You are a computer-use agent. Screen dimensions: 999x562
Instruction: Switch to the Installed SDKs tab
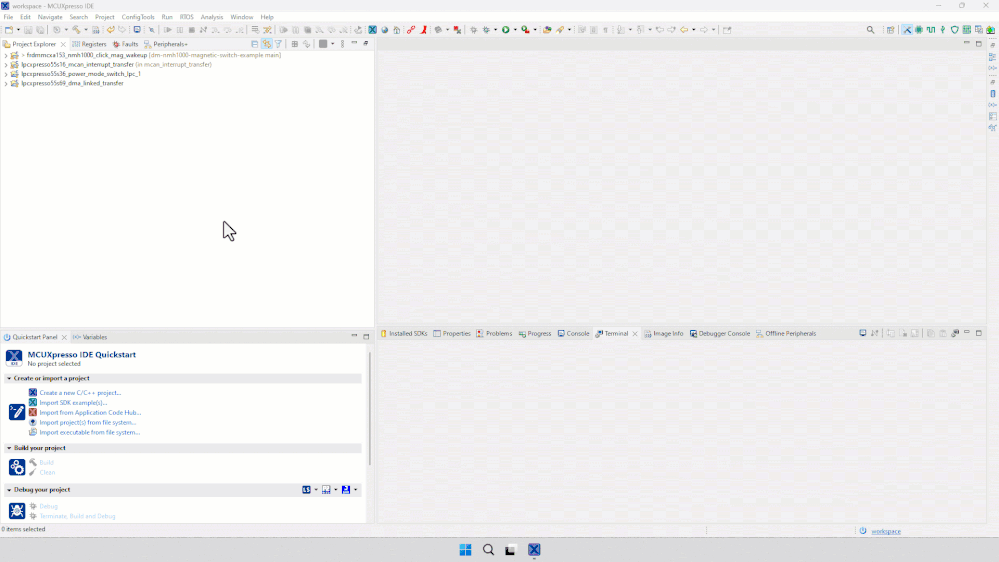pos(404,333)
